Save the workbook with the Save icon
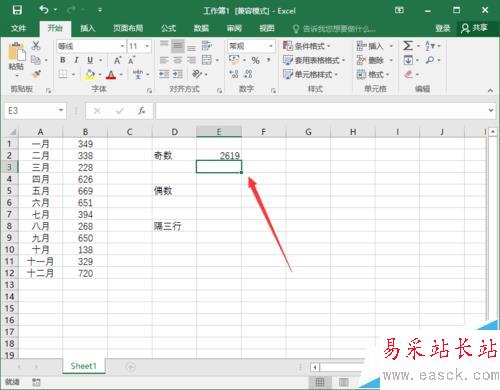500x390 pixels. tap(17, 10)
